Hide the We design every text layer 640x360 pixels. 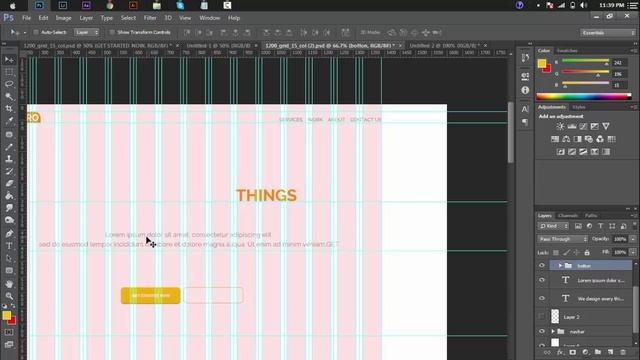point(542,298)
